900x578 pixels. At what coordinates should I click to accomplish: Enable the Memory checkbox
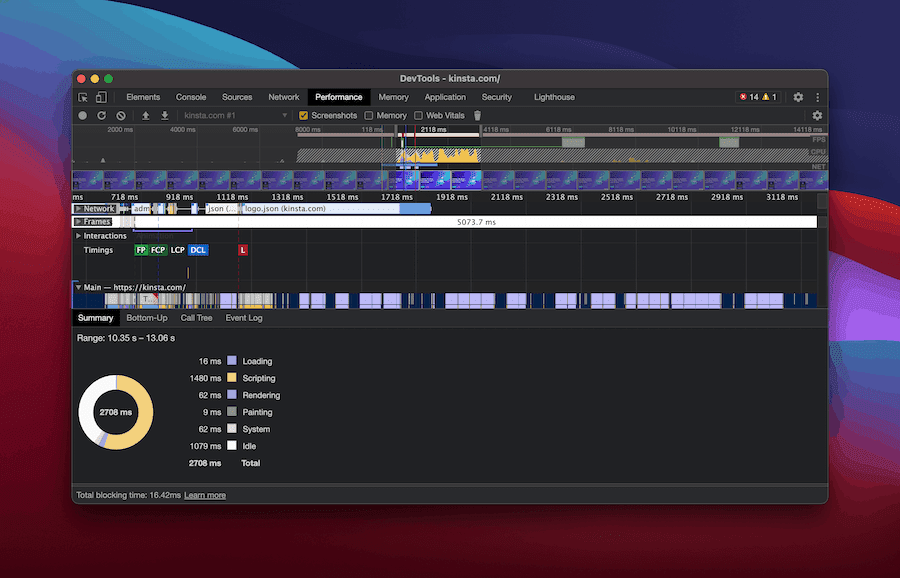(369, 115)
